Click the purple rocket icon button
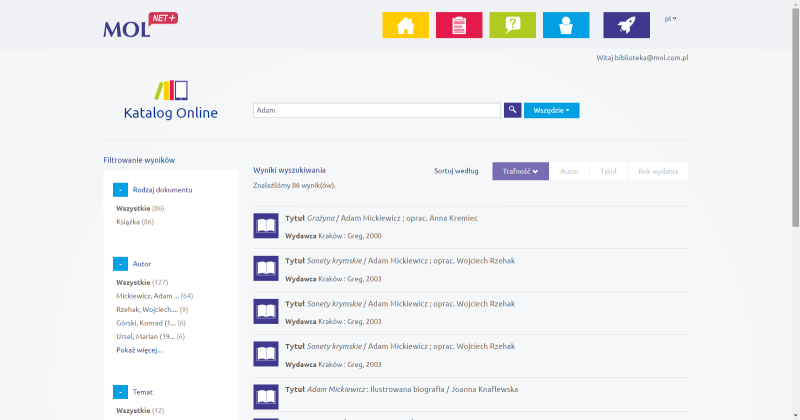Viewport: 800px width, 420px height. pyautogui.click(x=627, y=25)
